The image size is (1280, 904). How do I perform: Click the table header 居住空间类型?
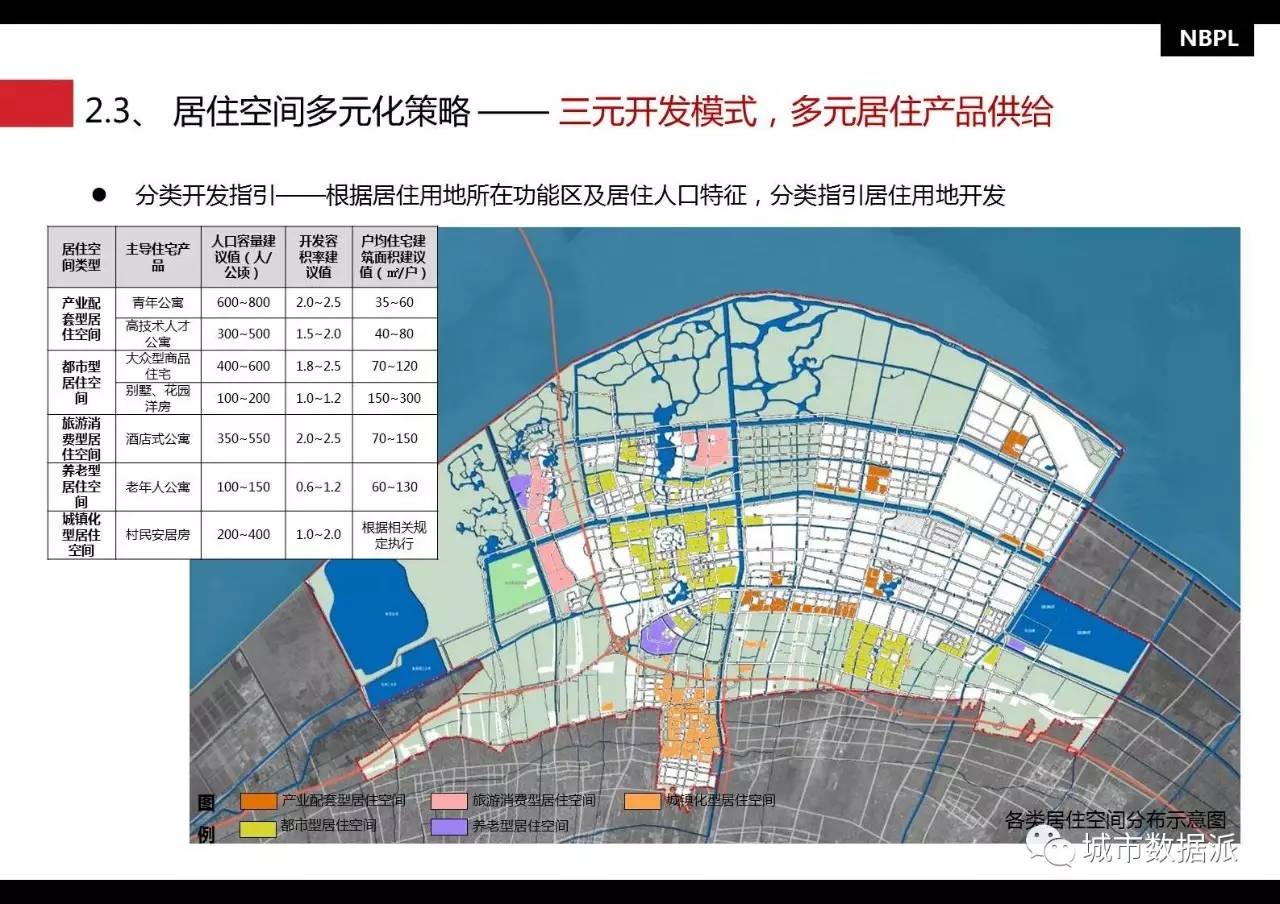coord(81,258)
